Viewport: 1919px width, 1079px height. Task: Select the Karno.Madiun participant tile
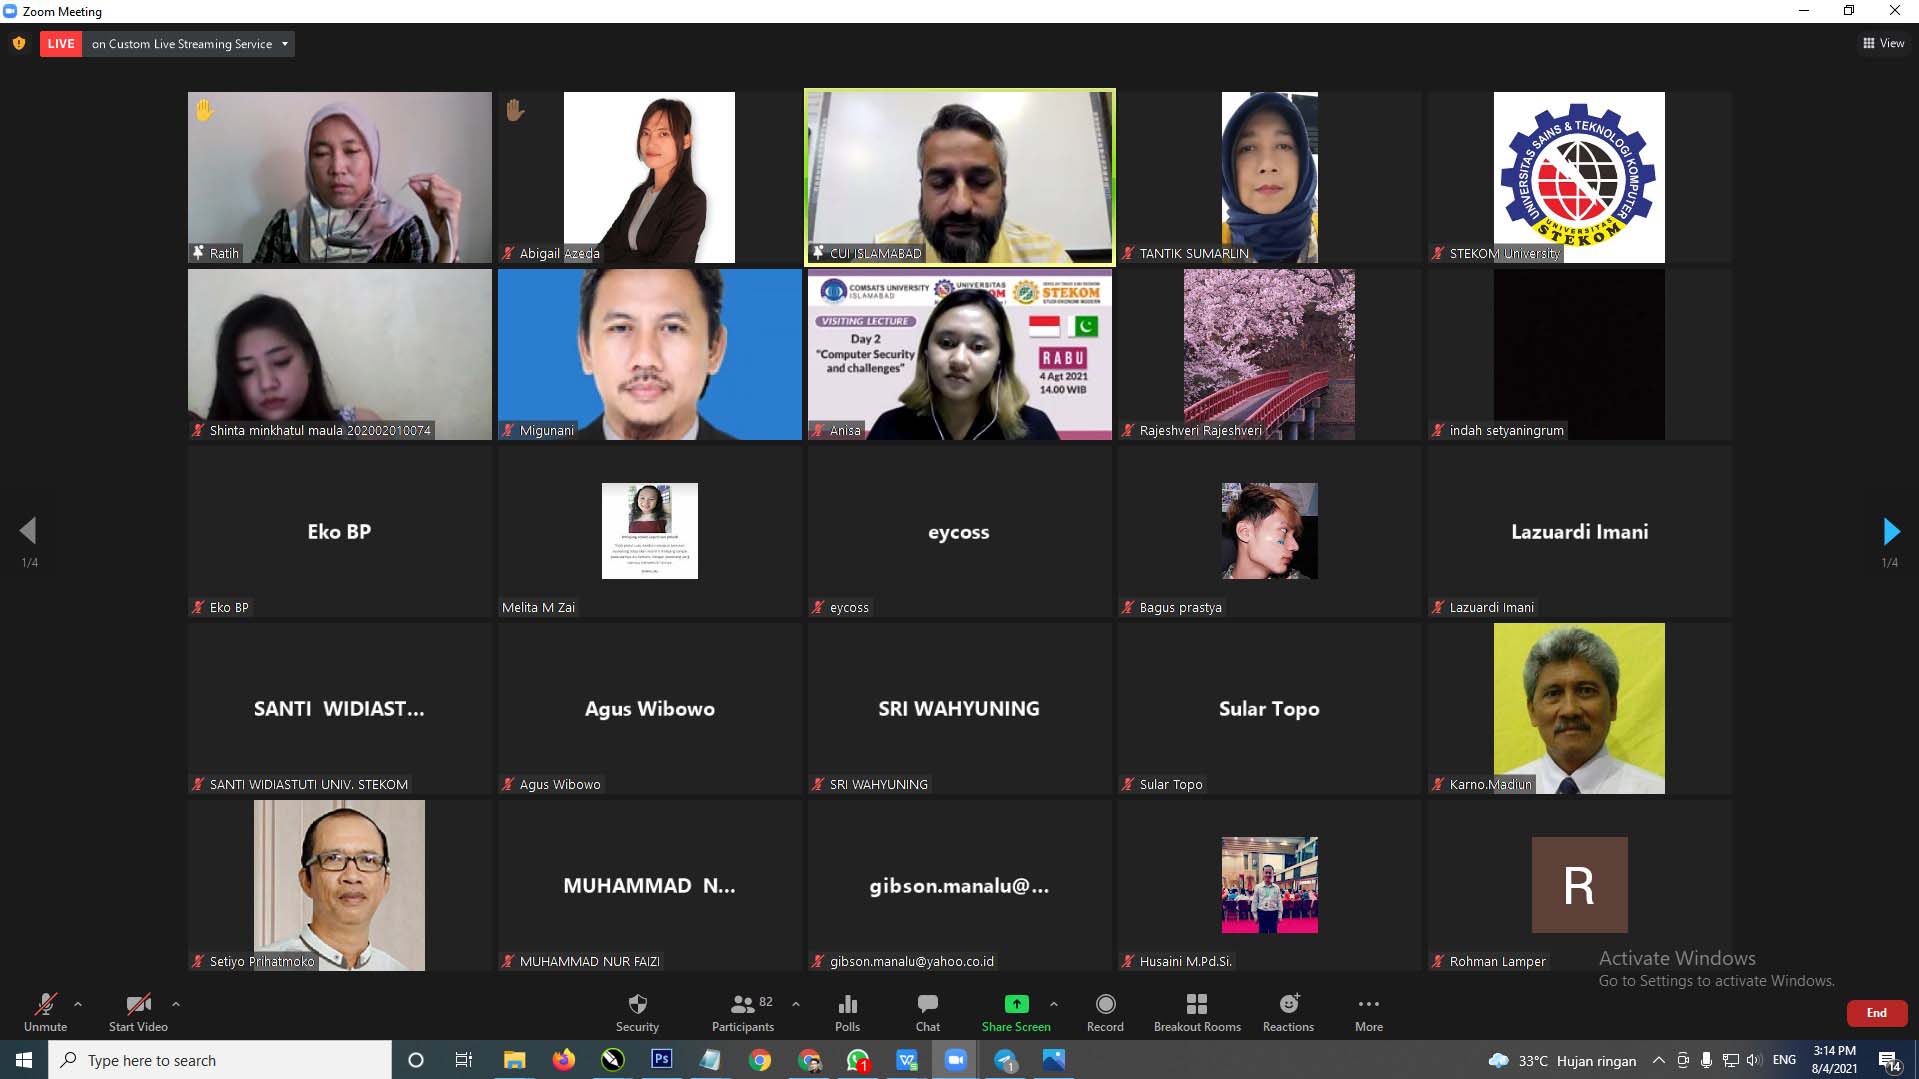(x=1579, y=708)
